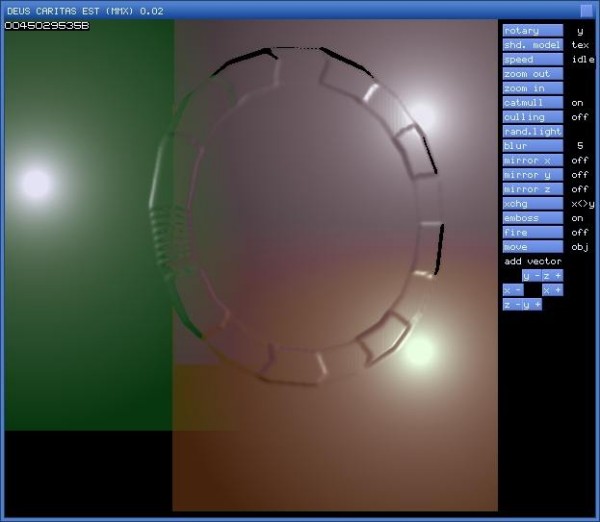
Task: Toggle the emboss effect
Action: [x=532, y=218]
